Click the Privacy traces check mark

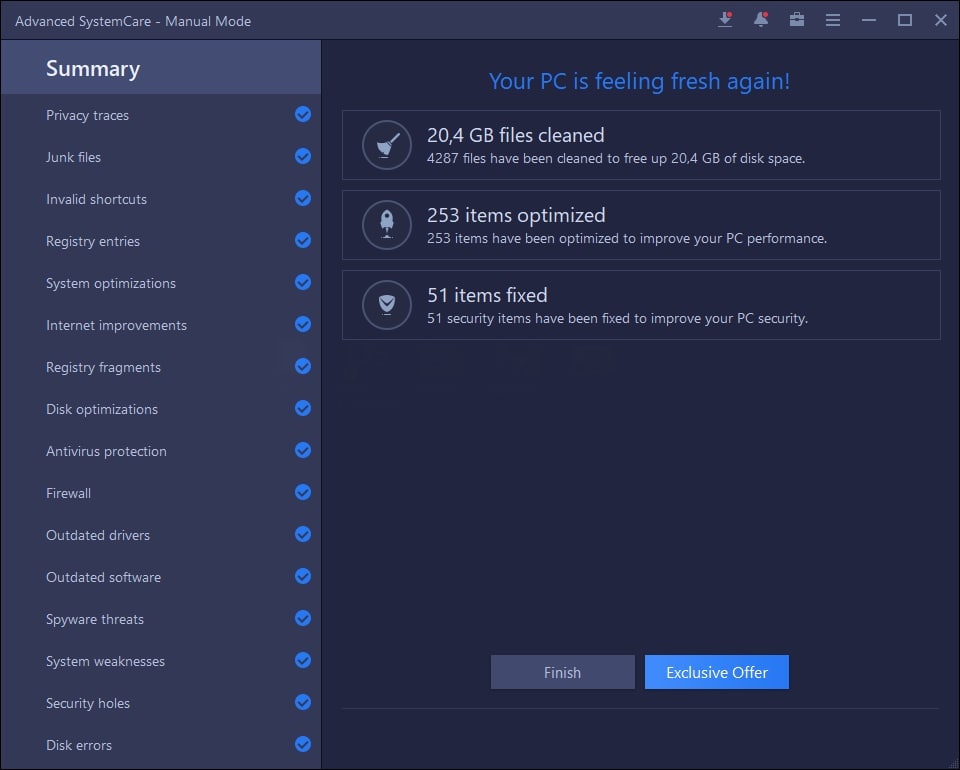pos(302,114)
